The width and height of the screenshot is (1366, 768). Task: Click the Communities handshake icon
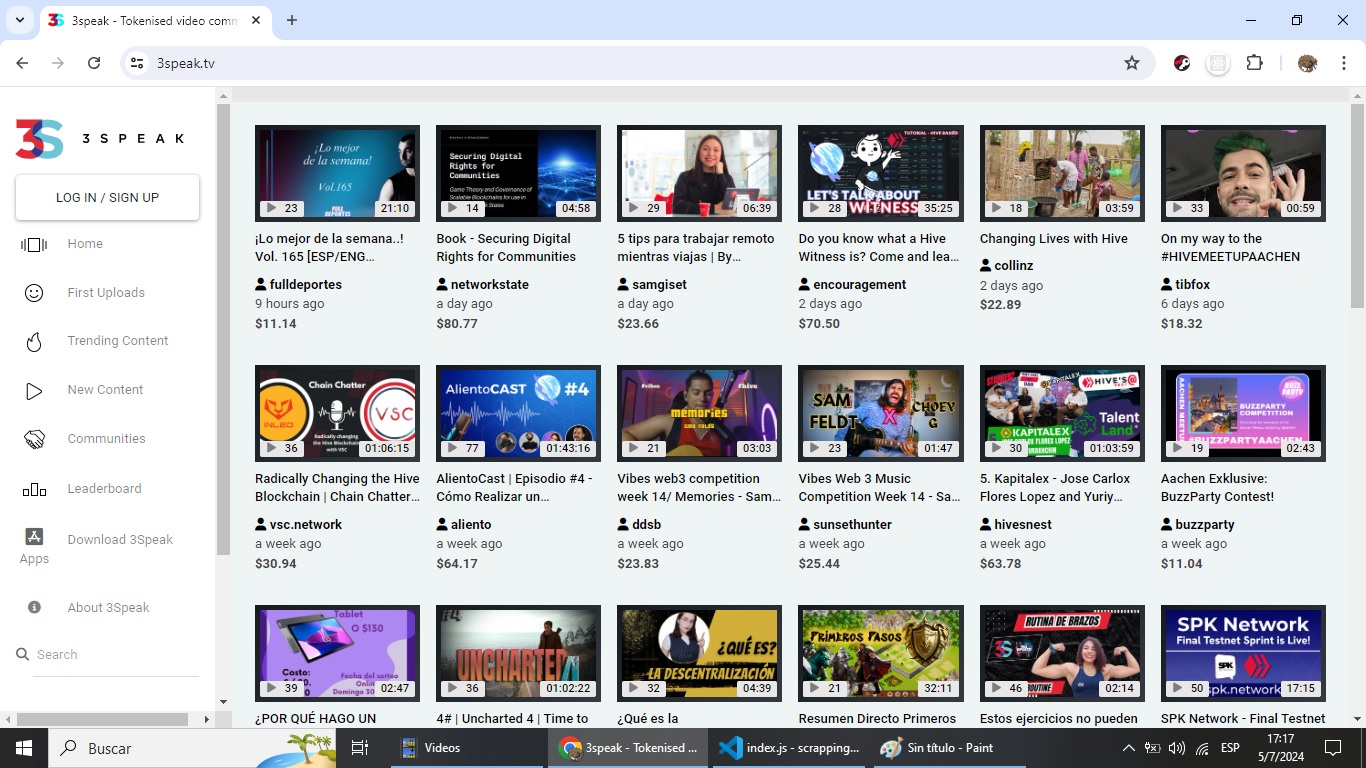tap(34, 440)
